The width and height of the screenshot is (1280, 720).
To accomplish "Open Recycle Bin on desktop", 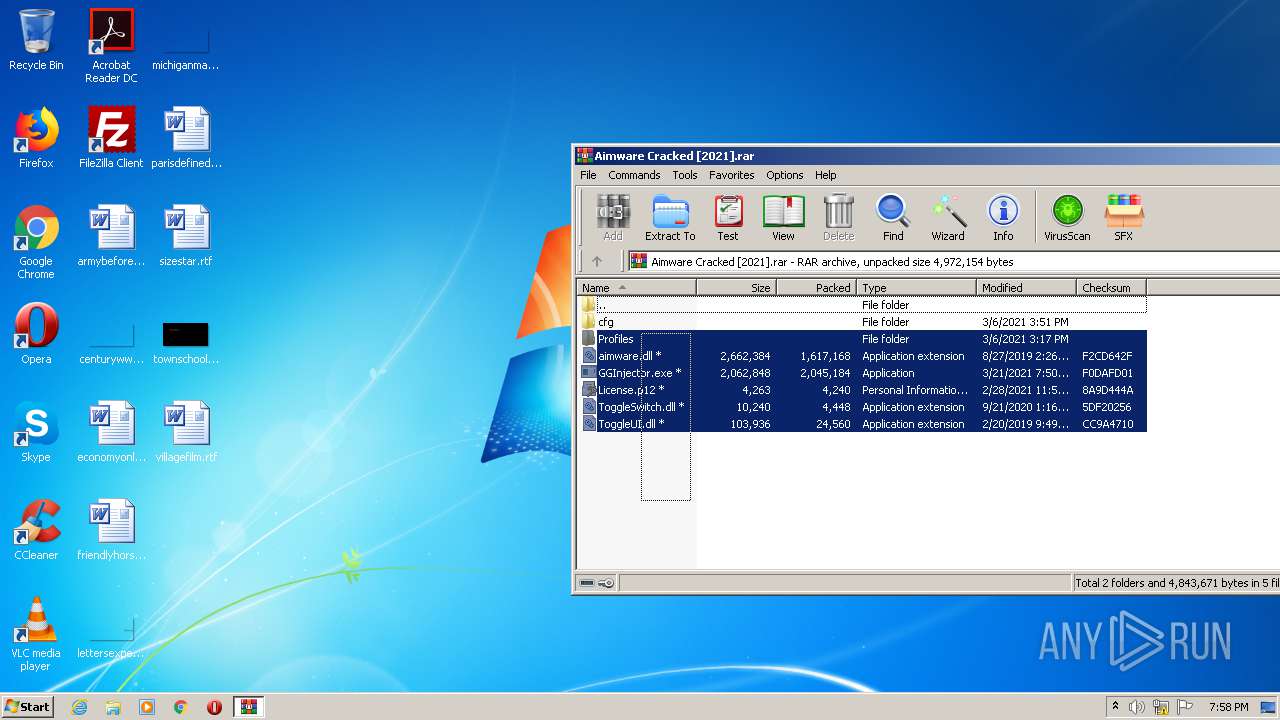I will [36, 40].
